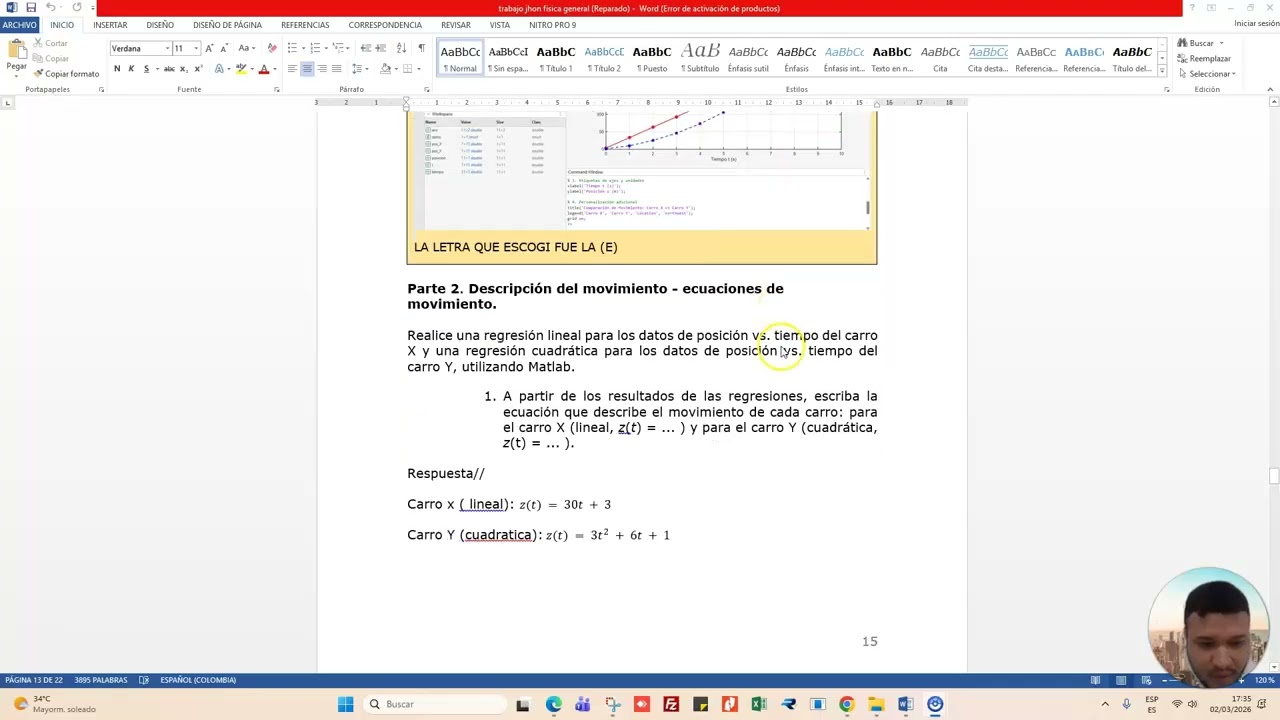Open the numbered list dropdown arrow
This screenshot has width=1280, height=720.
[x=326, y=48]
